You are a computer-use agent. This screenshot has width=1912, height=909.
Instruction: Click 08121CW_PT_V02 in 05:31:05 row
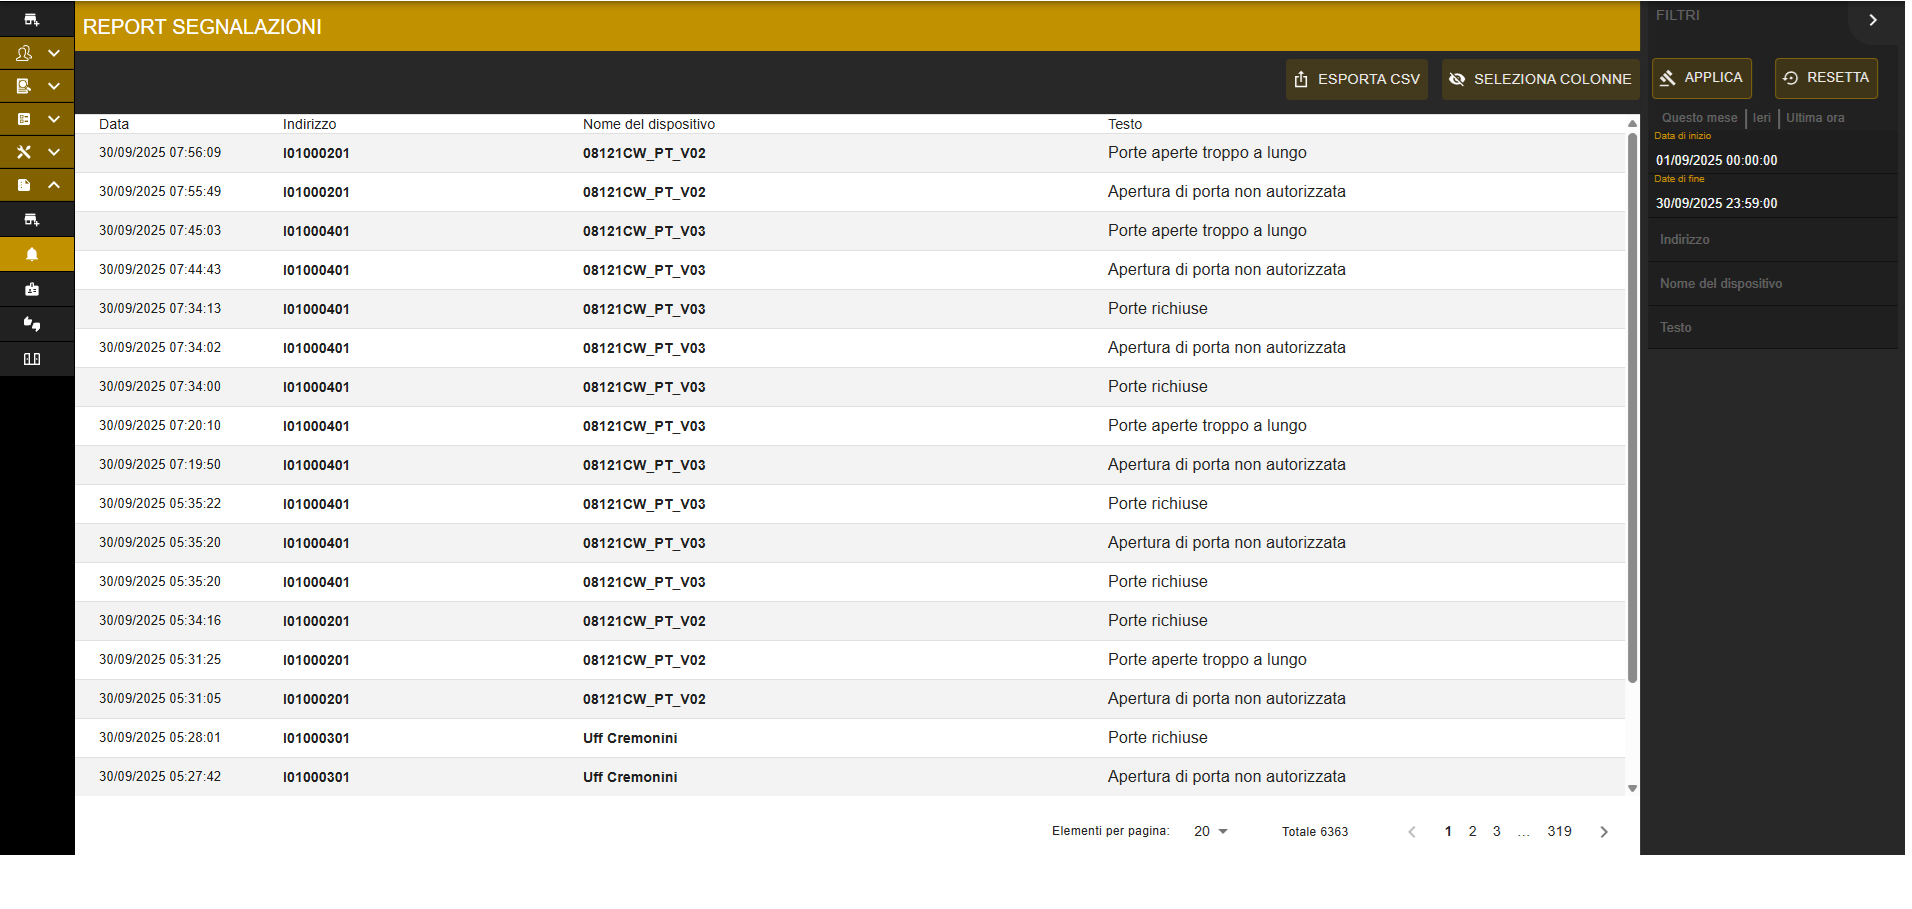[644, 699]
